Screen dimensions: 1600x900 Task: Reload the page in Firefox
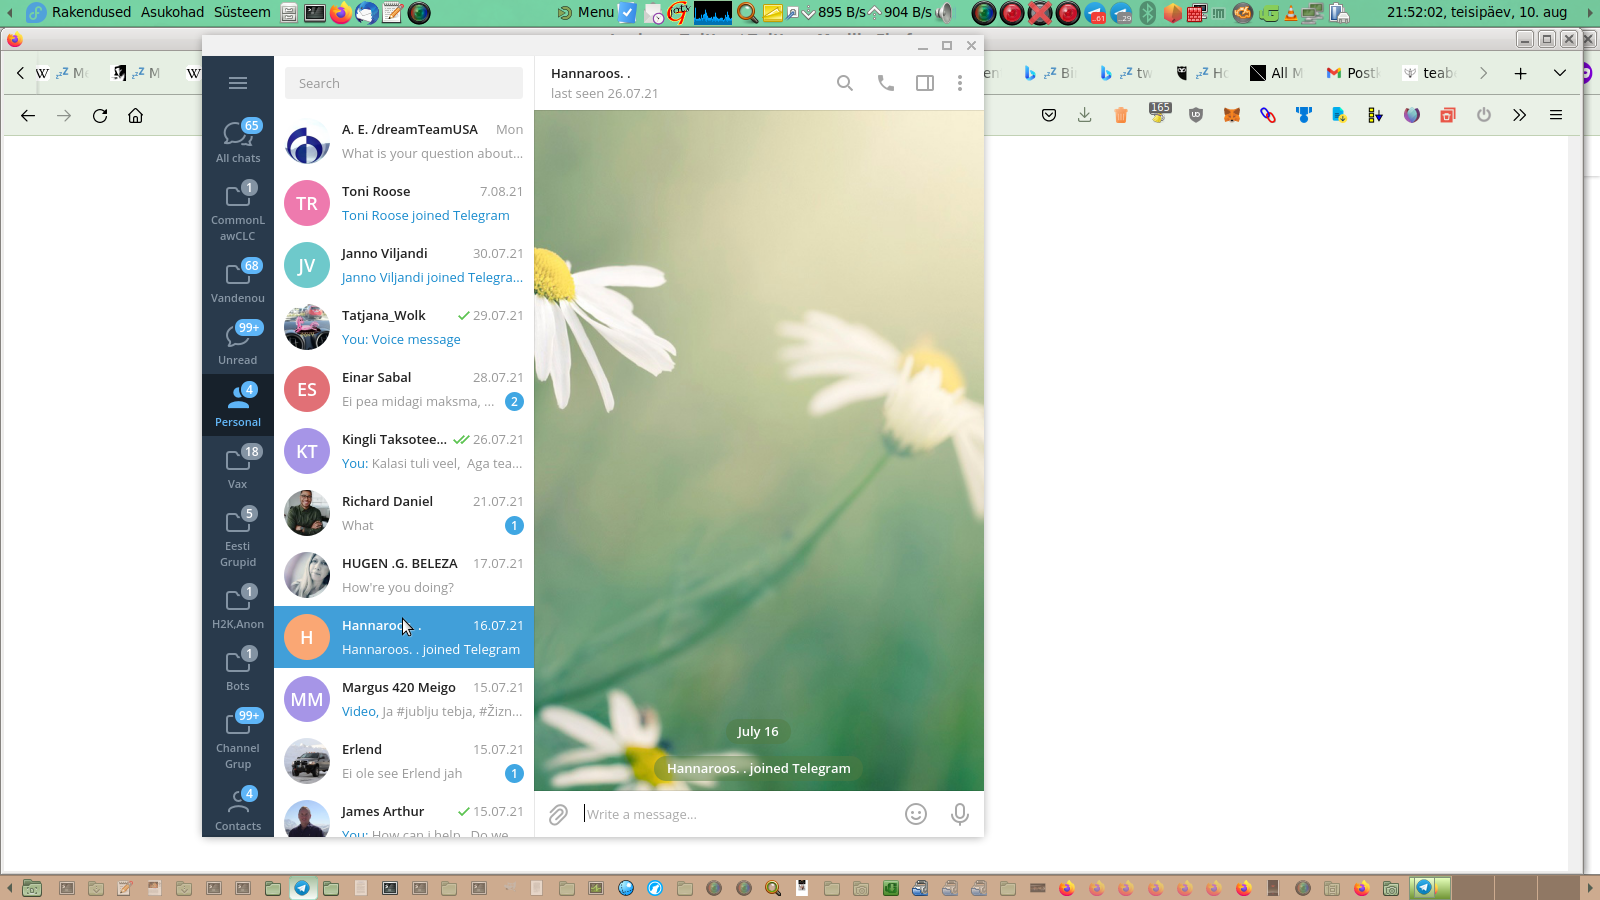click(100, 115)
